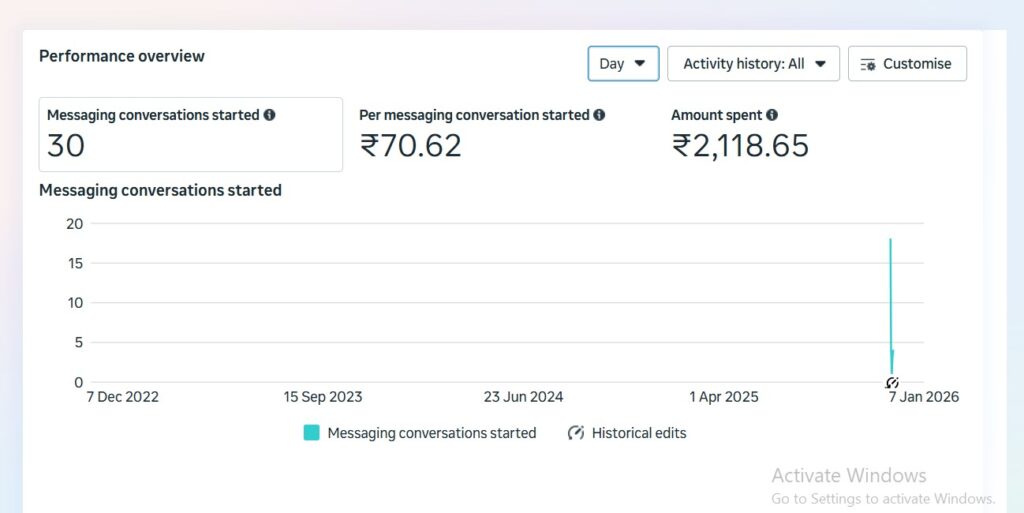Screen dimensions: 1024x513
Task: Click the 7 Jan 2026 axis date label
Action: 923,397
